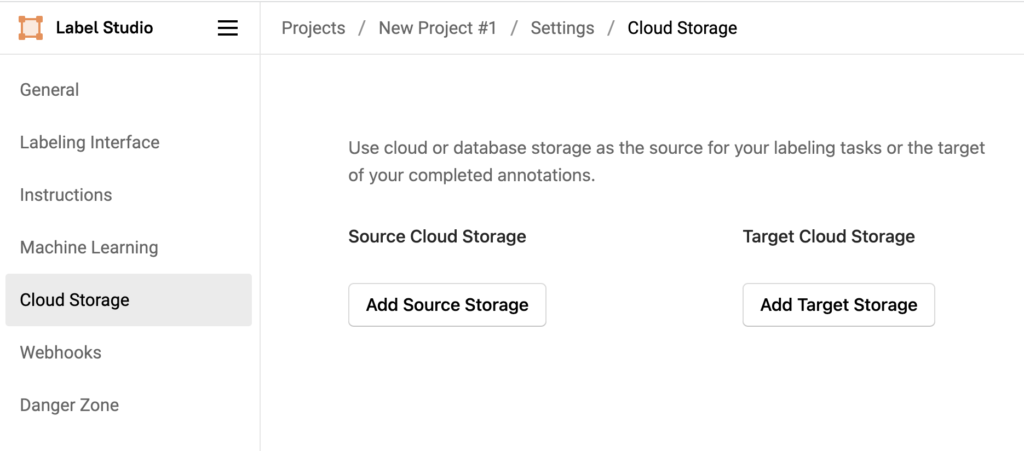Click the Add Source Storage button
This screenshot has width=1024, height=451.
447,305
